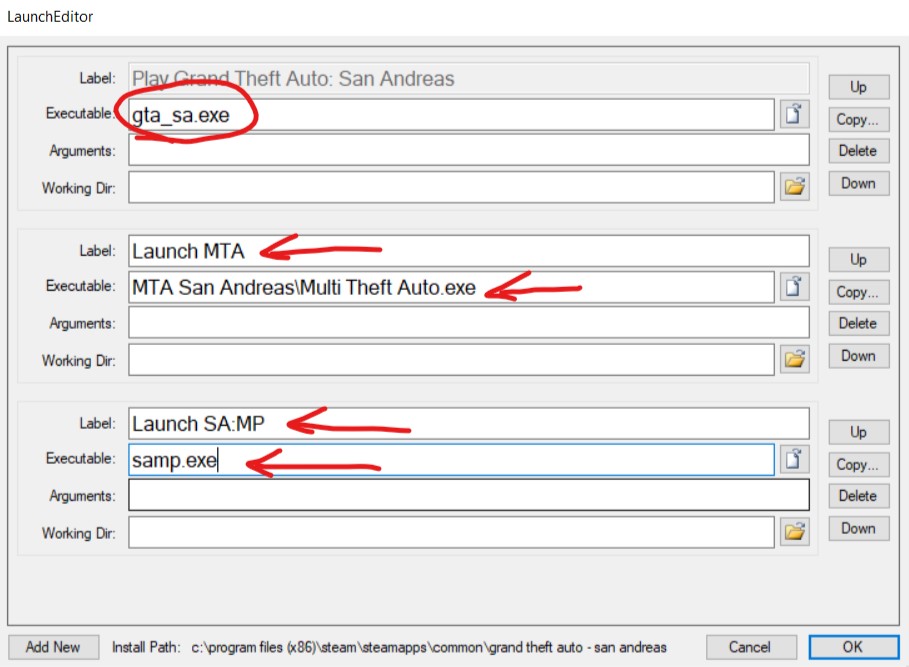Click the Arguments field of Launch MTA
The height and width of the screenshot is (667, 909).
point(468,323)
